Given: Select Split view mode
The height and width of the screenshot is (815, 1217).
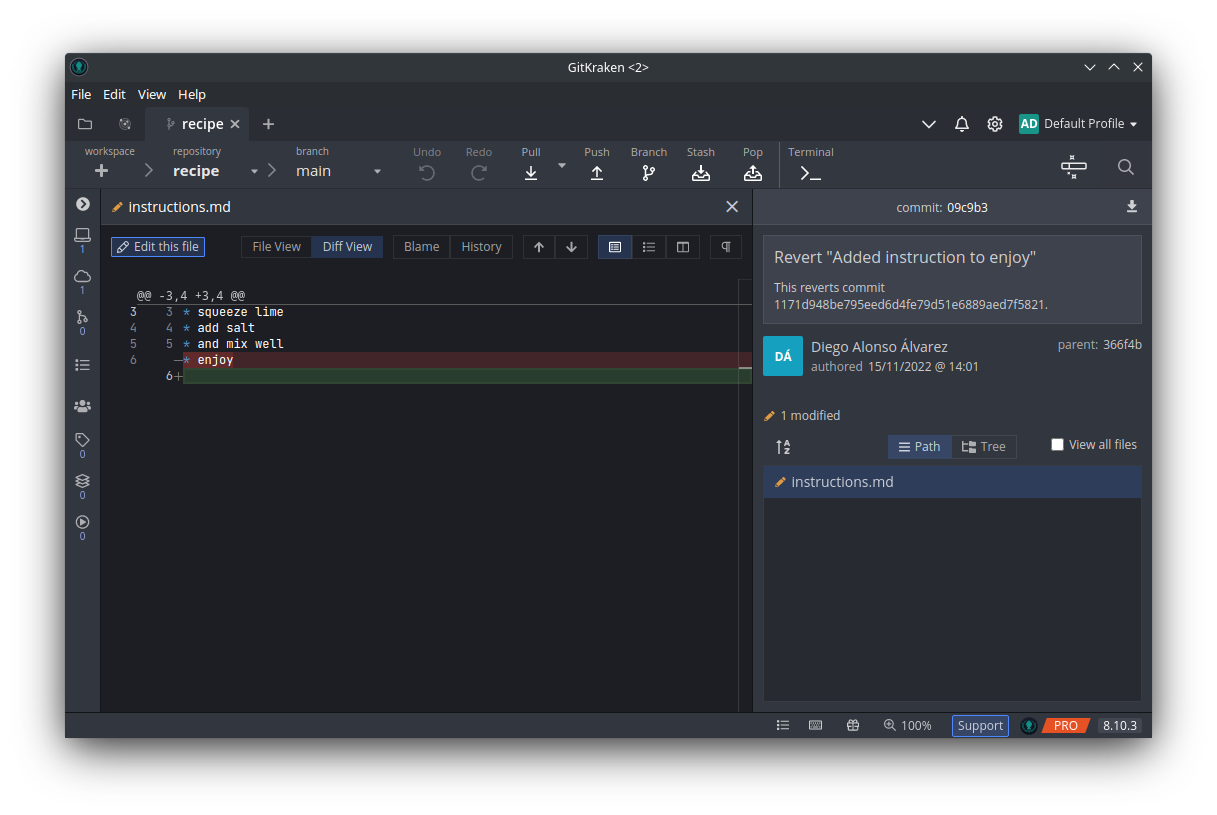Looking at the screenshot, I should point(683,247).
